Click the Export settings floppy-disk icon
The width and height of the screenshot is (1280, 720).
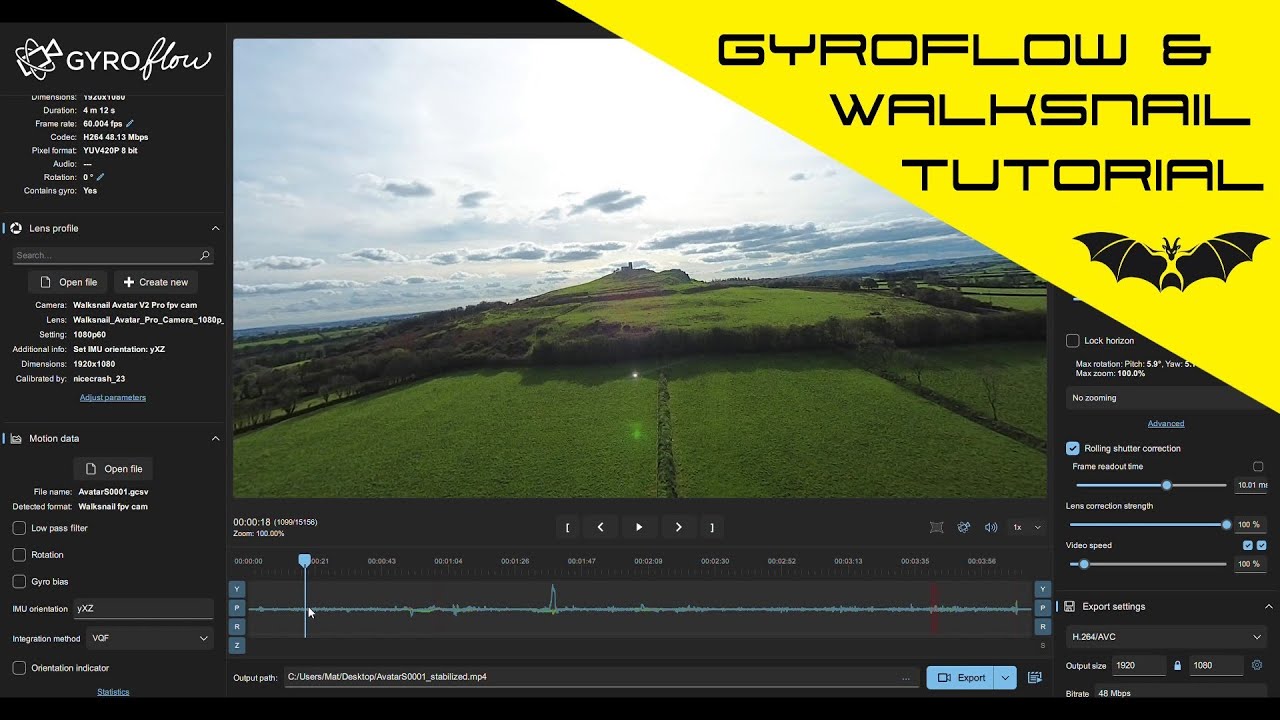click(1069, 606)
